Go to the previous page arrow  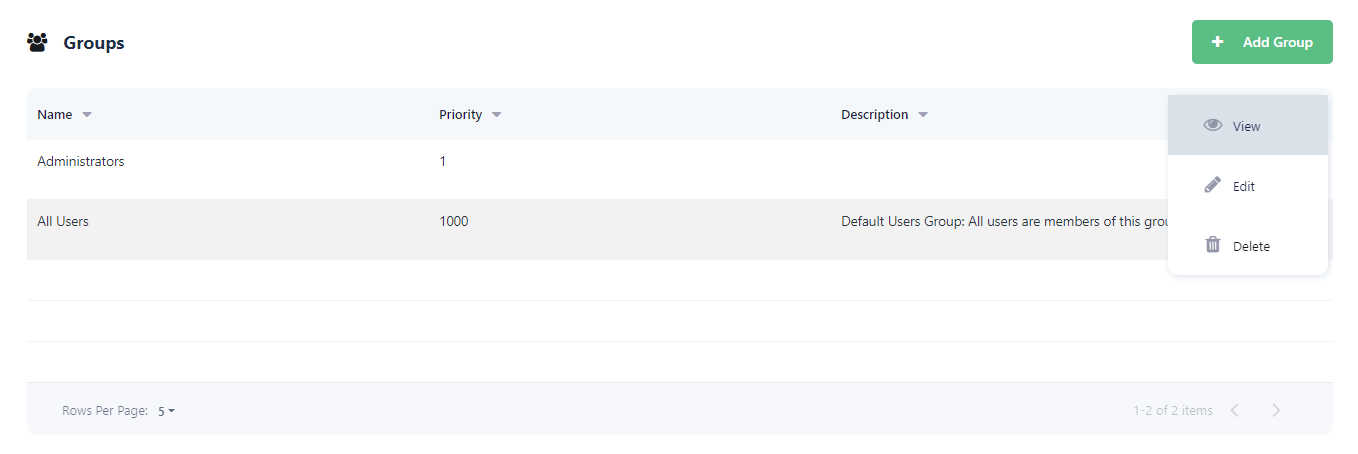pyautogui.click(x=1235, y=410)
